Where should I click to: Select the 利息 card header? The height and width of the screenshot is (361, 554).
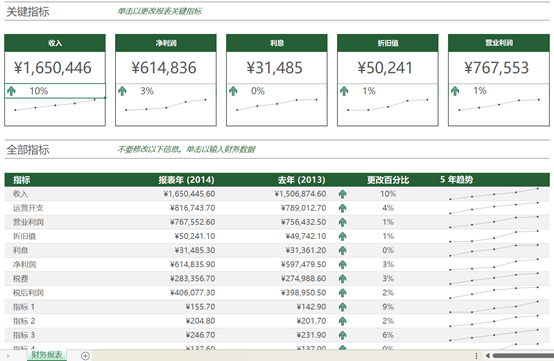click(277, 43)
